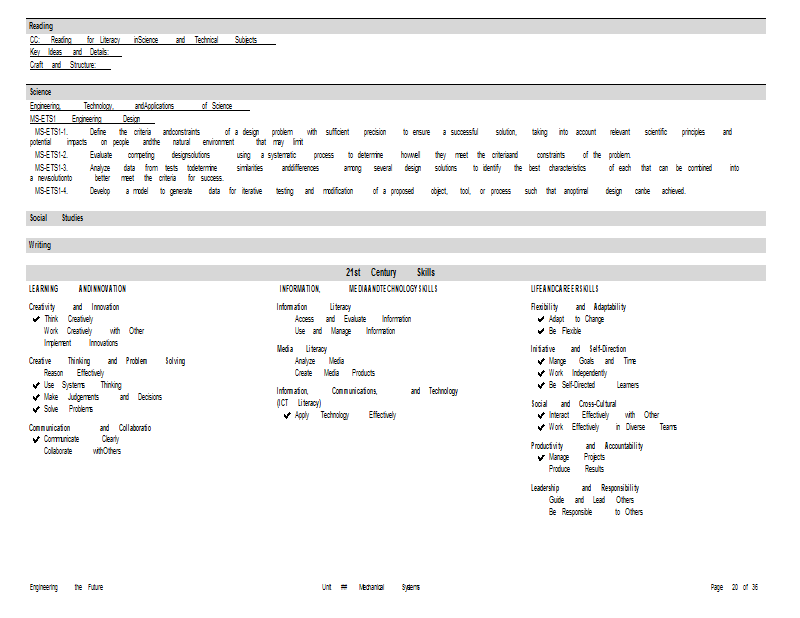Click the MS-ETS1-1 standard code
The width and height of the screenshot is (800, 618).
click(x=51, y=132)
